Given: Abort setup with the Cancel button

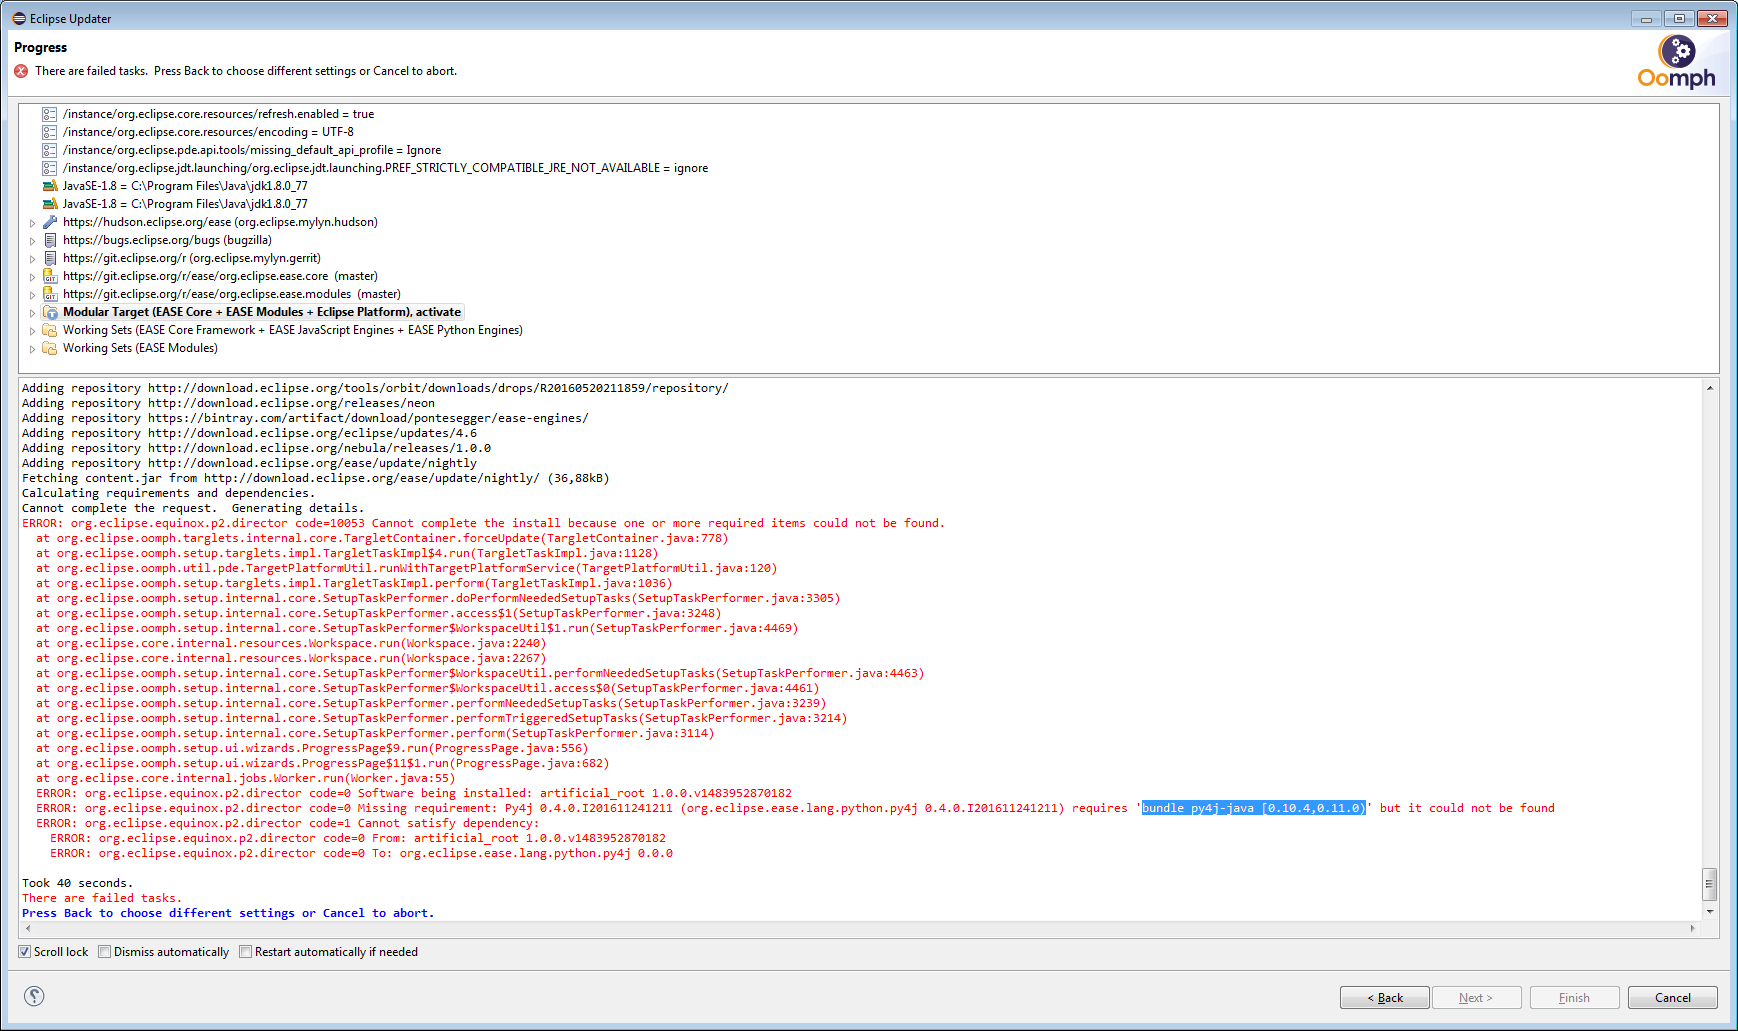Looking at the screenshot, I should pyautogui.click(x=1673, y=998).
